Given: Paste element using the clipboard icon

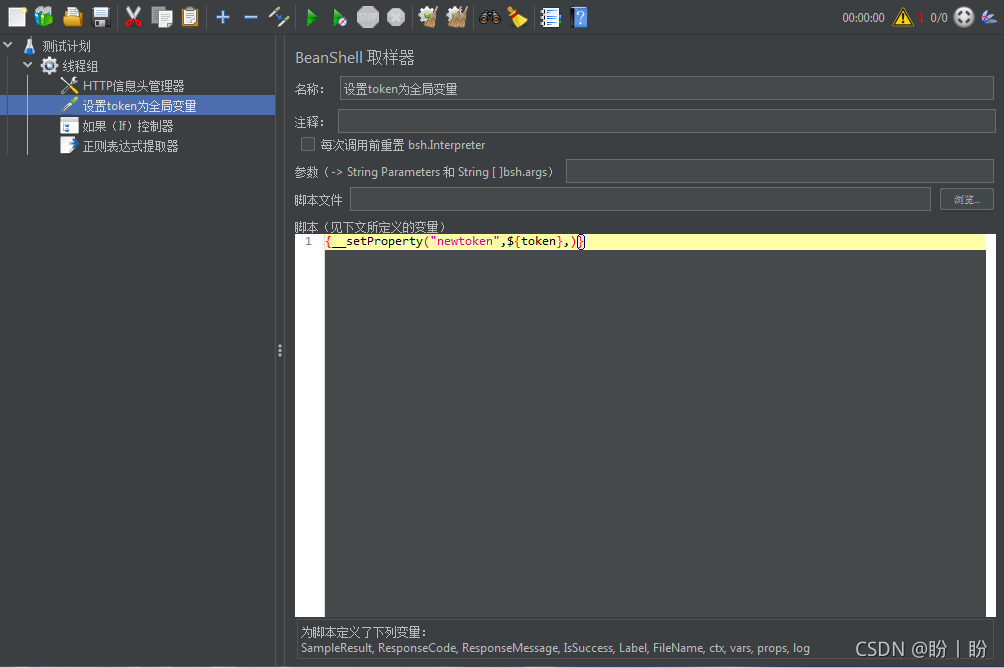Looking at the screenshot, I should point(189,17).
